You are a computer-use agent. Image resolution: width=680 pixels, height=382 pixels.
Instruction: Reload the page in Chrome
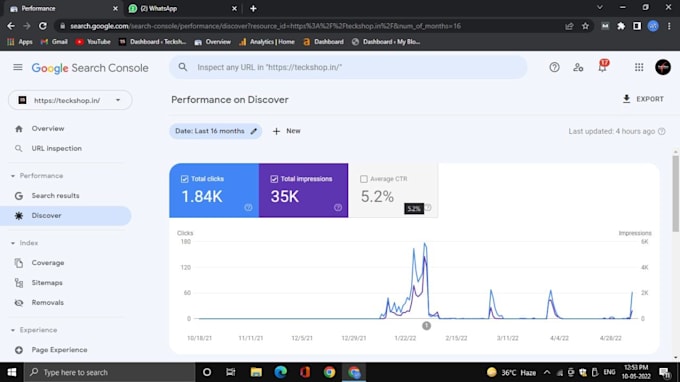(42, 26)
